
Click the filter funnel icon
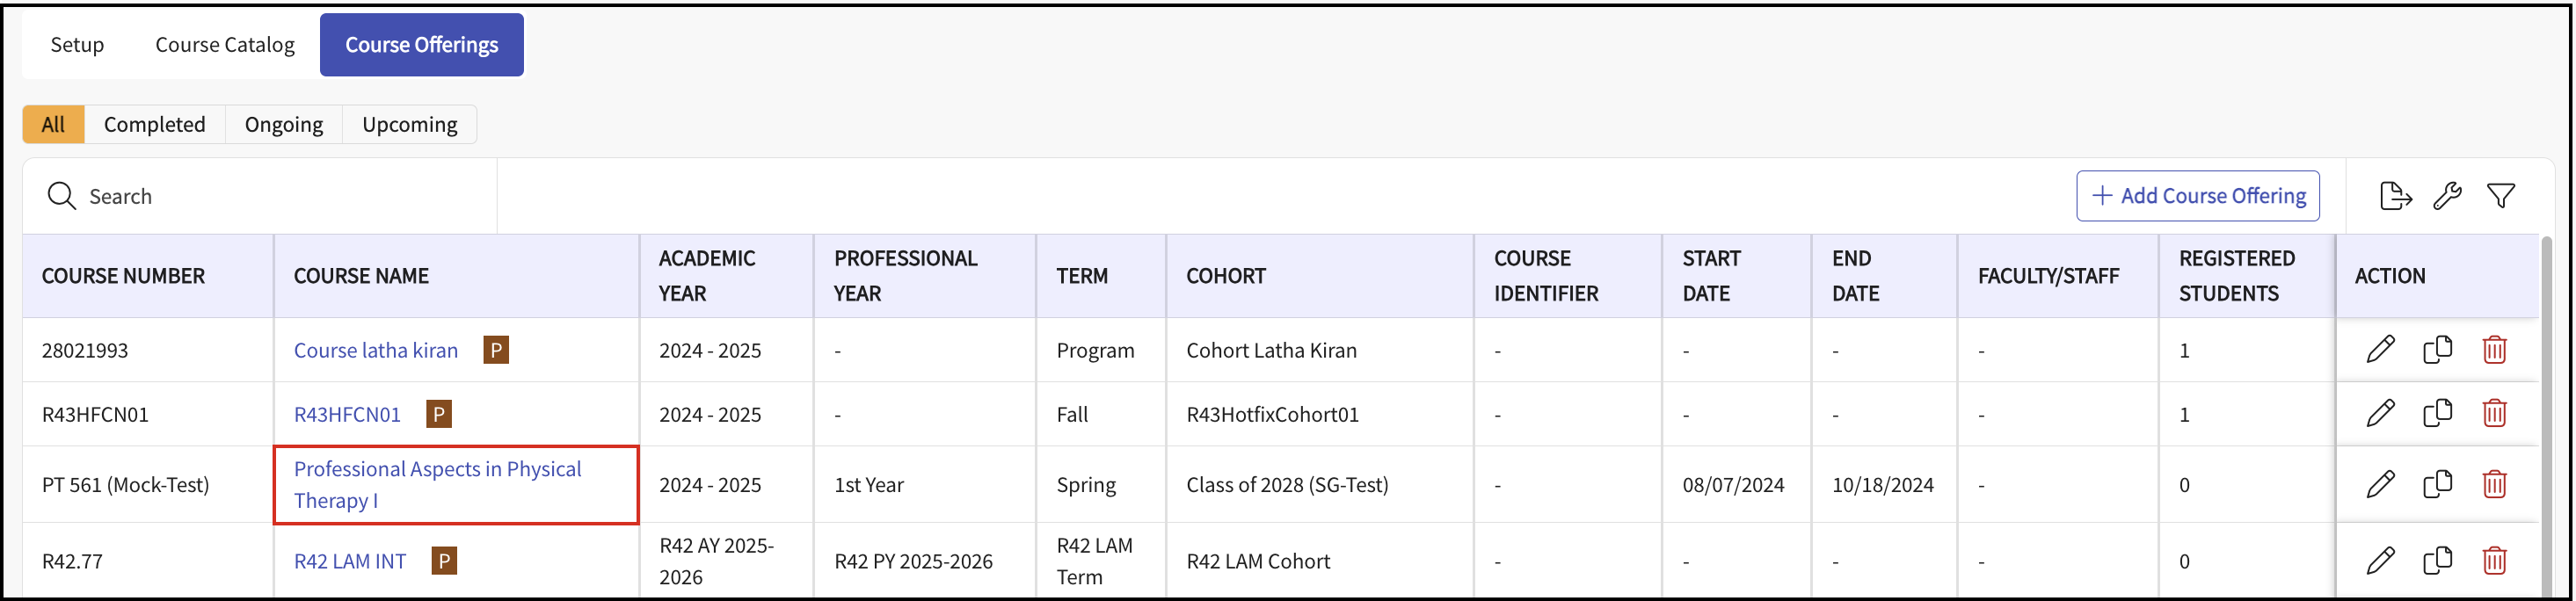pos(2500,196)
